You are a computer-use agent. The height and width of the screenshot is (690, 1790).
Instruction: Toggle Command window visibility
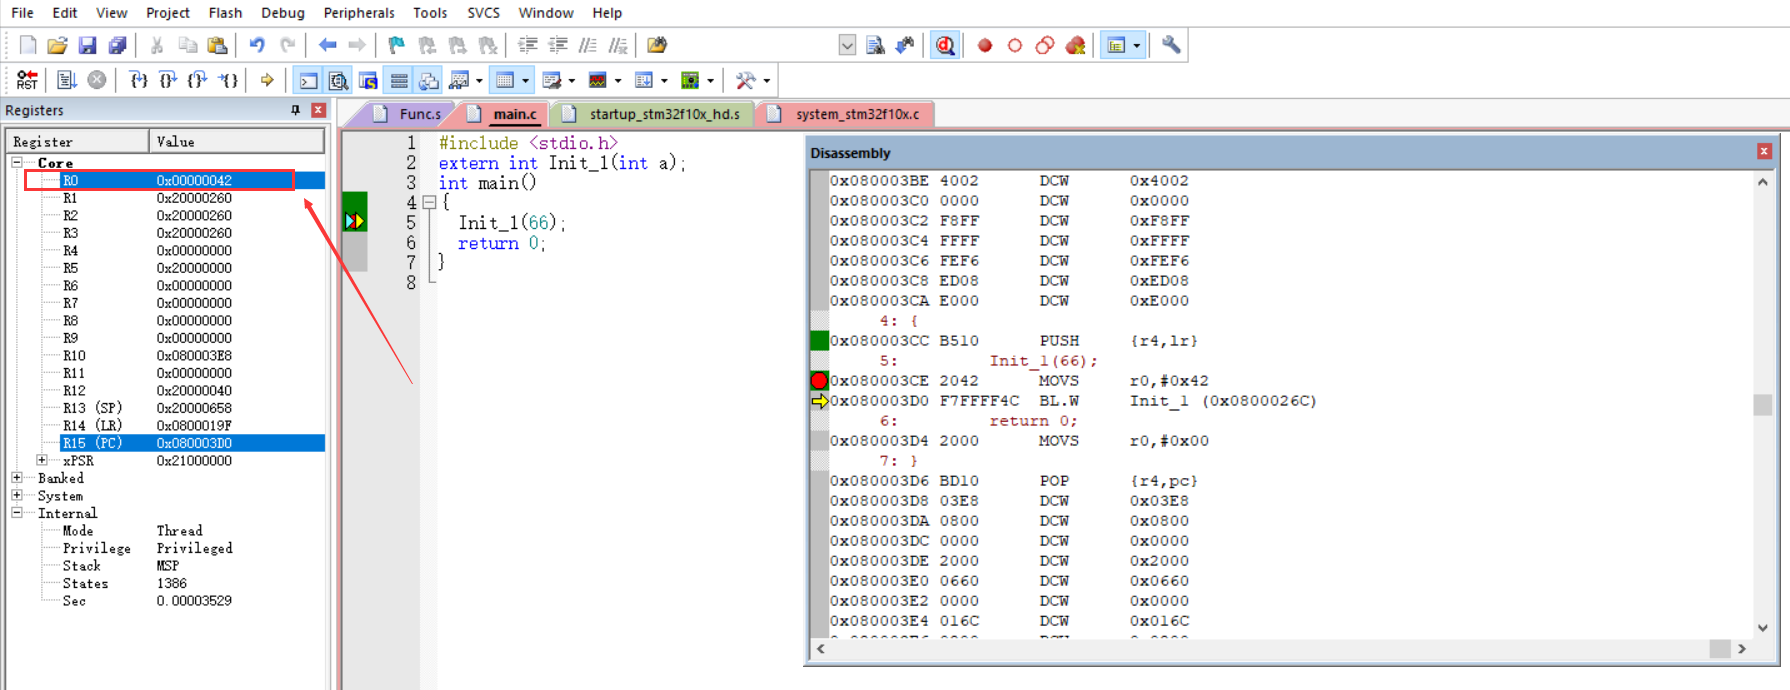click(309, 80)
